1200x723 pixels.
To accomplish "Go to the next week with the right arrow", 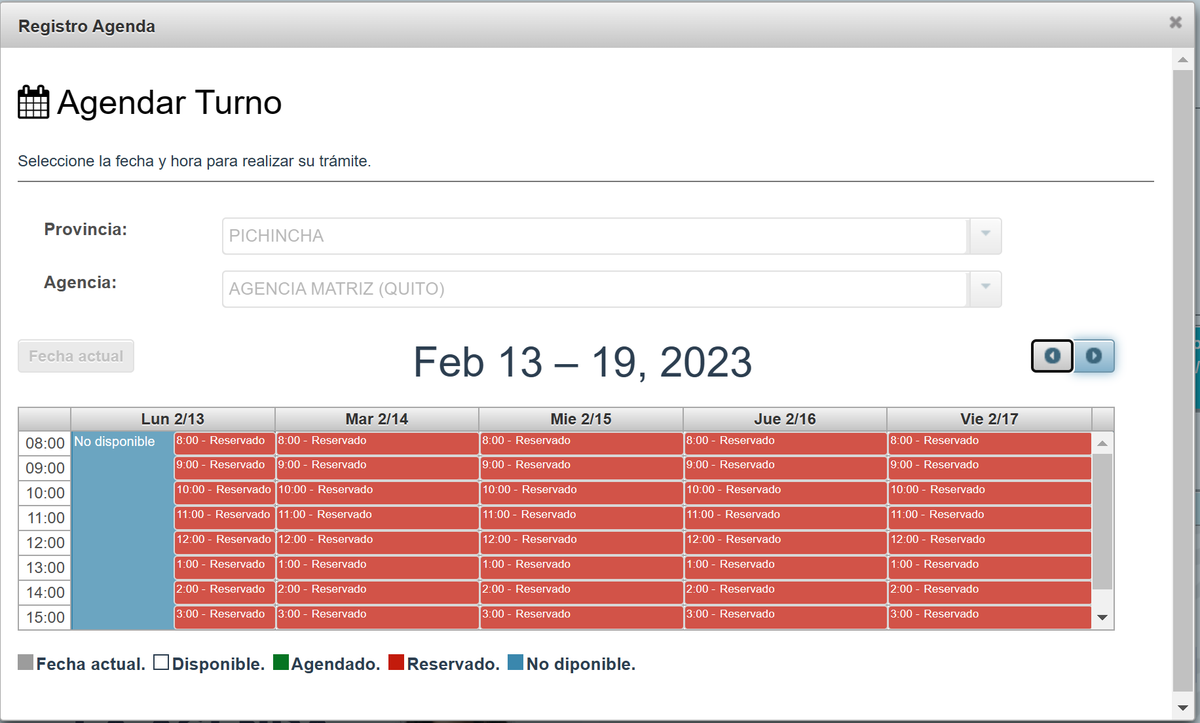I will 1094,356.
